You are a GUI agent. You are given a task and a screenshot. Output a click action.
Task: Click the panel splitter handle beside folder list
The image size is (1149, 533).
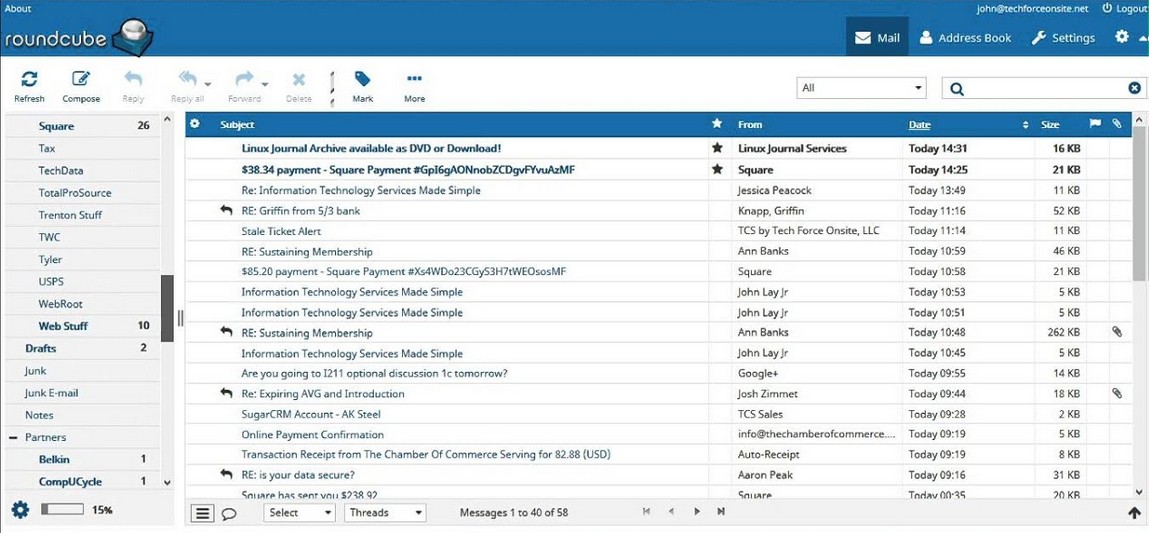pos(180,317)
